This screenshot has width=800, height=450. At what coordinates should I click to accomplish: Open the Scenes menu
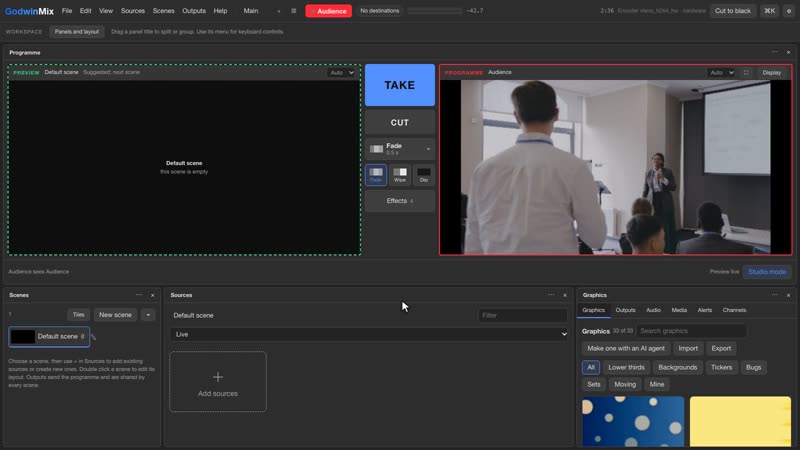[x=163, y=11]
